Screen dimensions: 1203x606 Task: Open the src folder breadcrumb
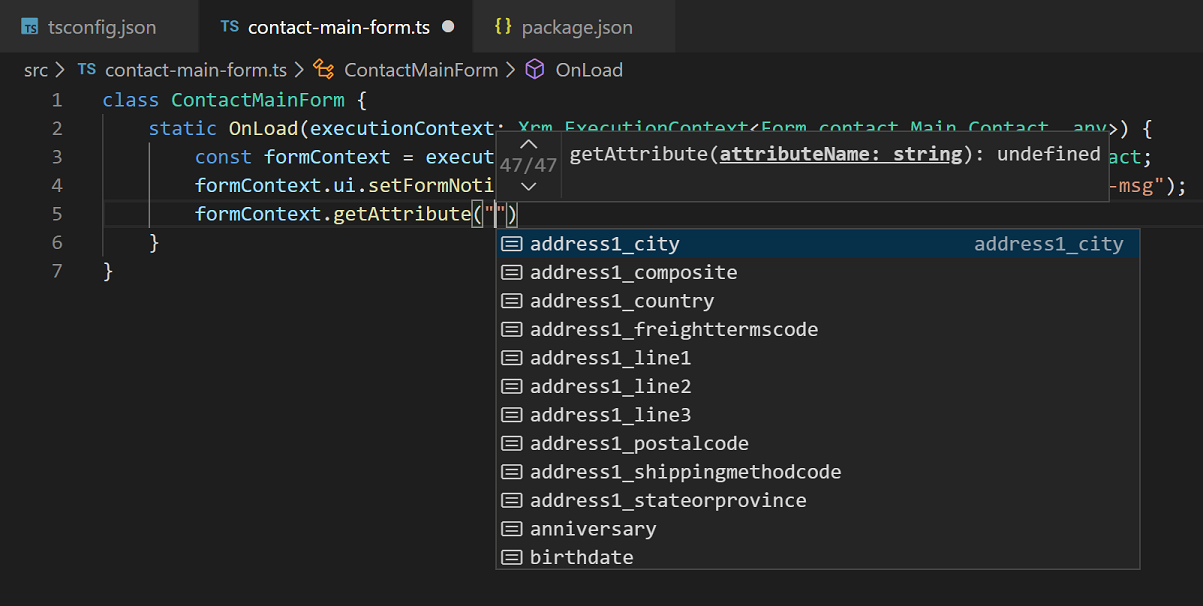coord(35,70)
